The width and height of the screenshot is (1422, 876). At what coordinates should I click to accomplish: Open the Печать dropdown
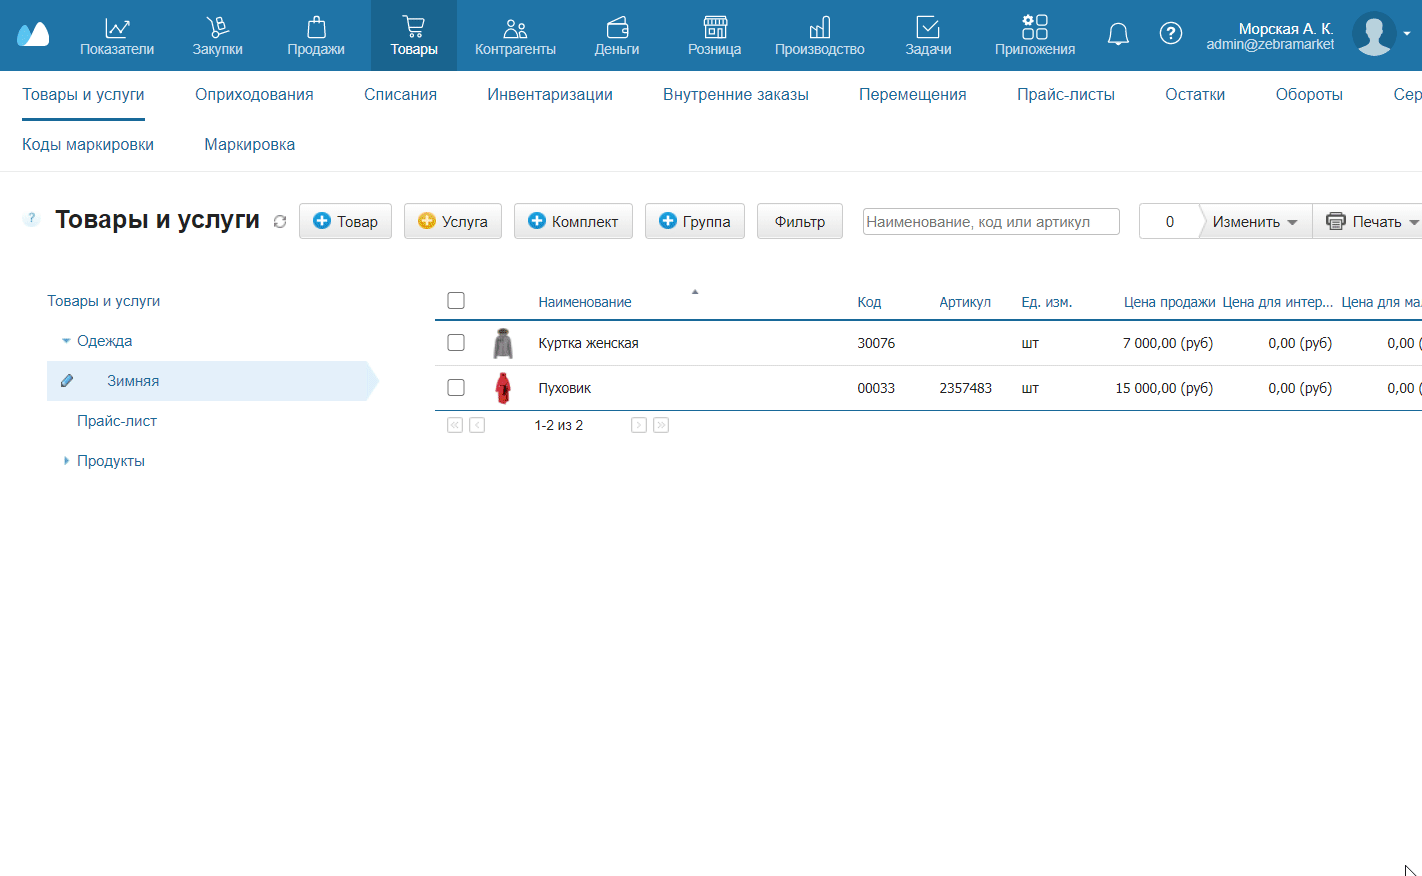[1368, 222]
